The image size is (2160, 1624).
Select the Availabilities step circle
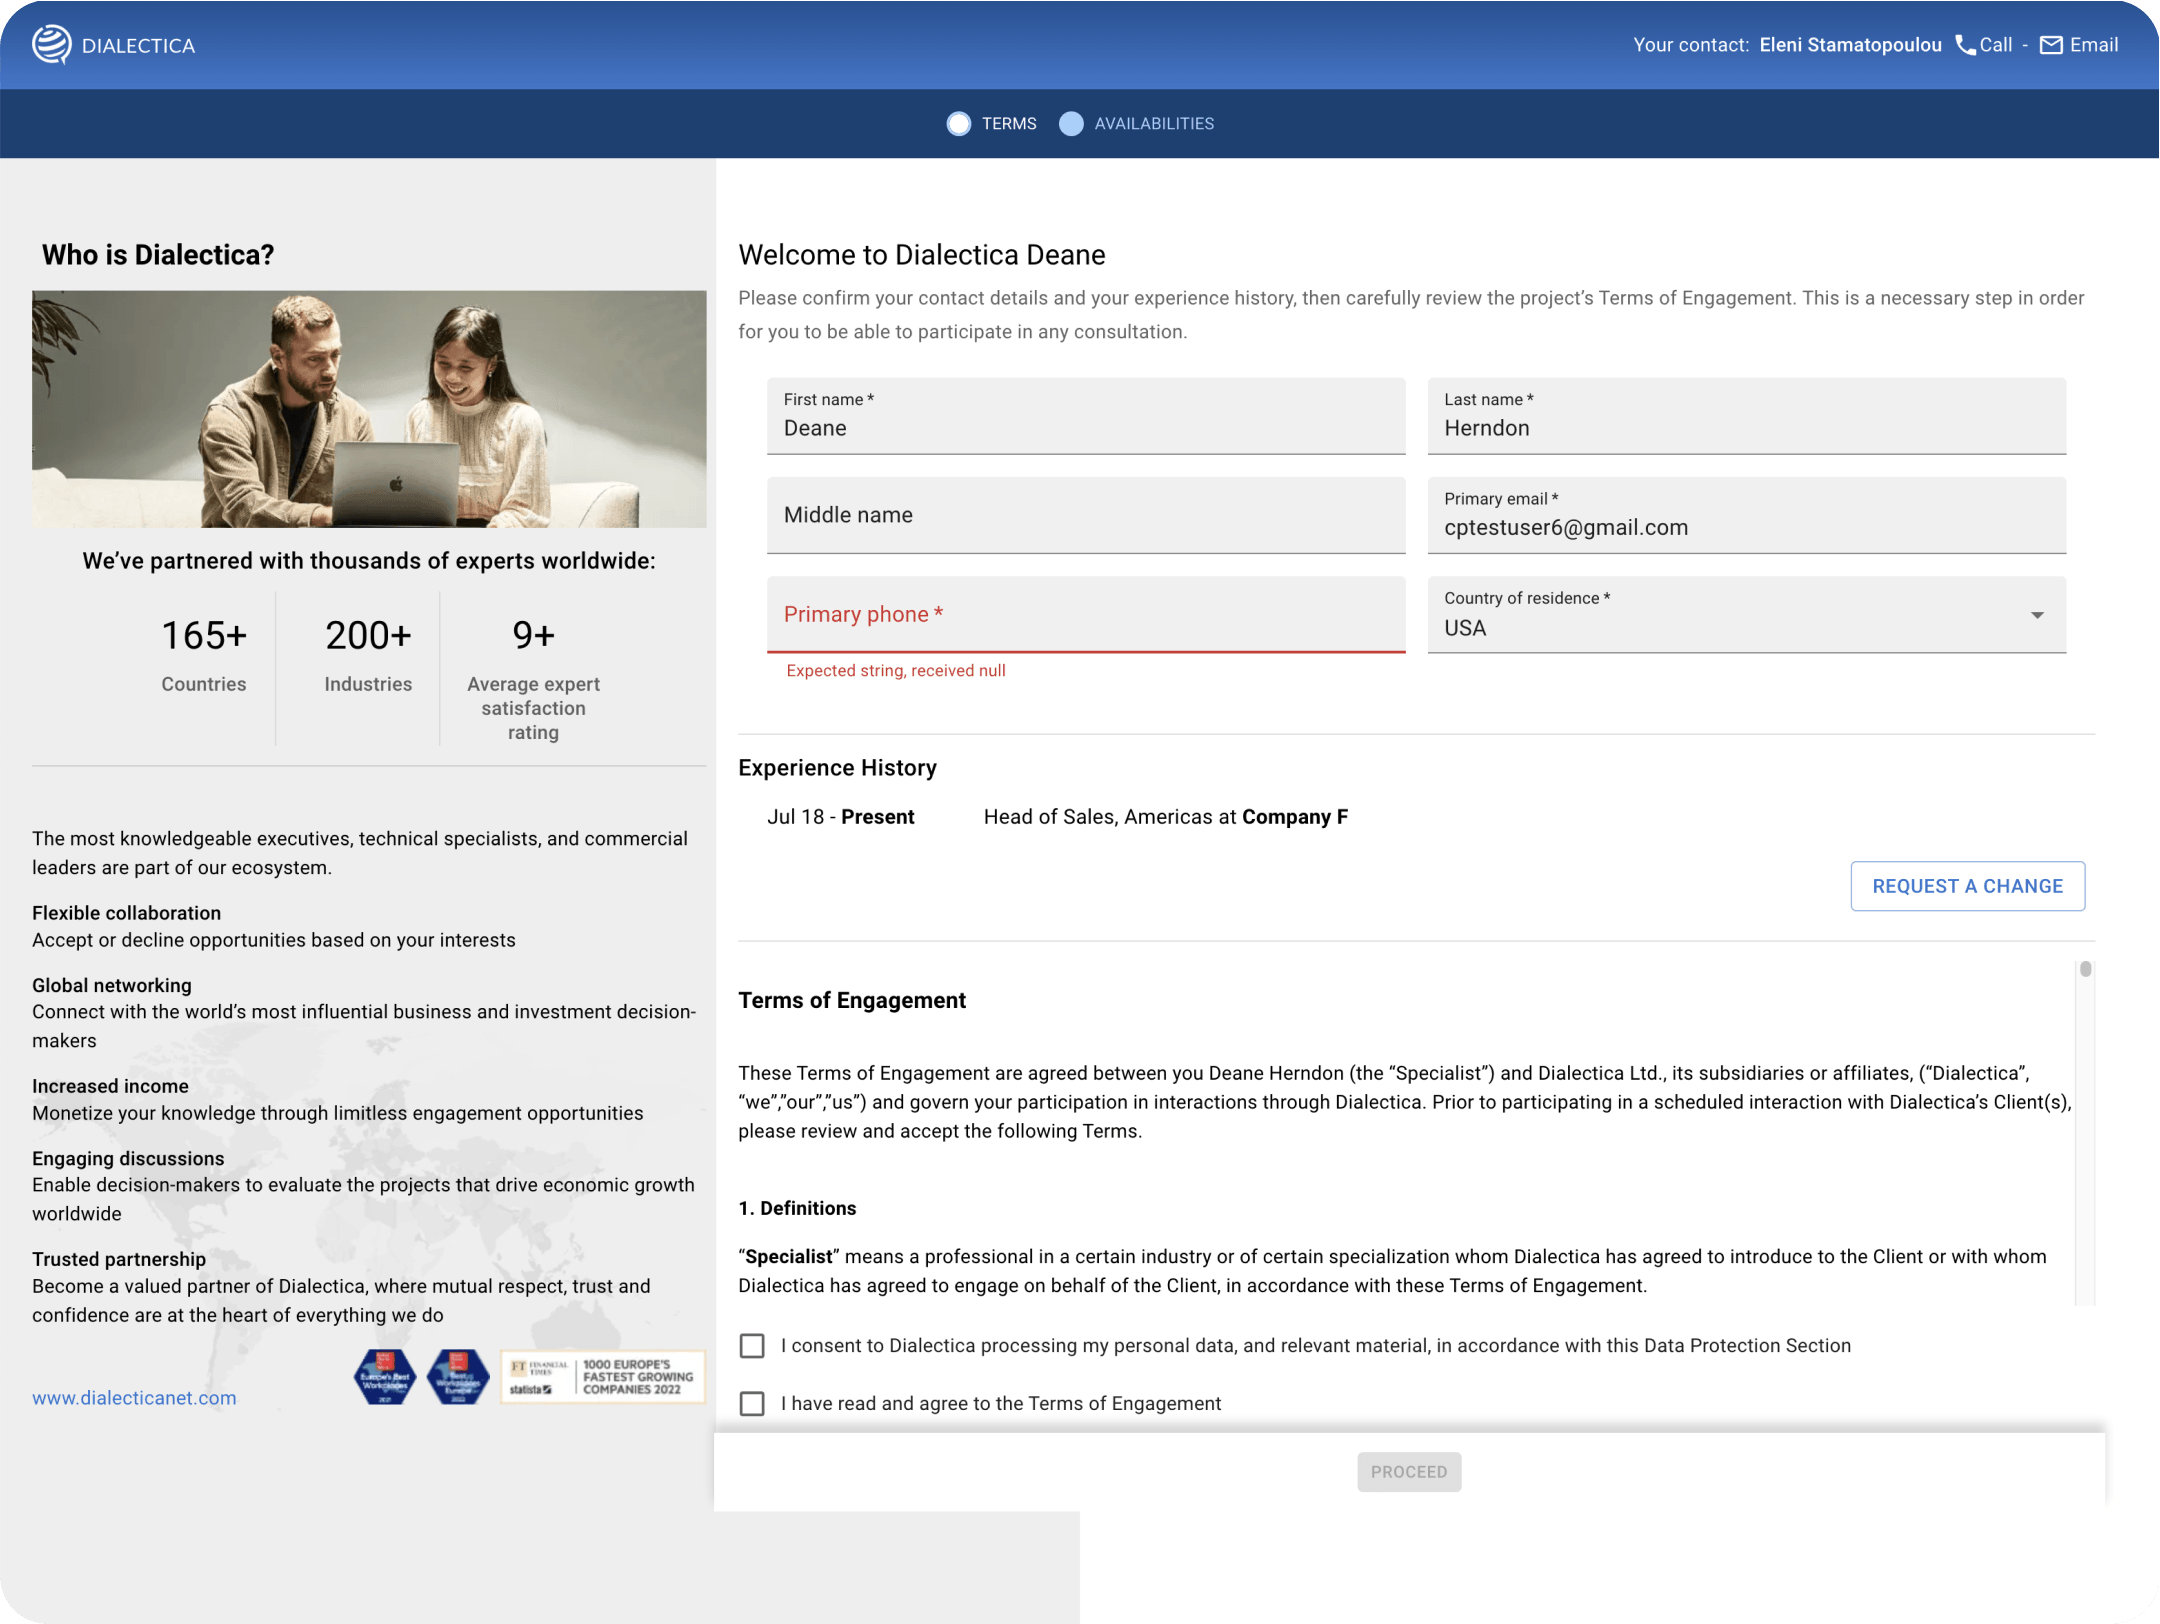(x=1071, y=123)
